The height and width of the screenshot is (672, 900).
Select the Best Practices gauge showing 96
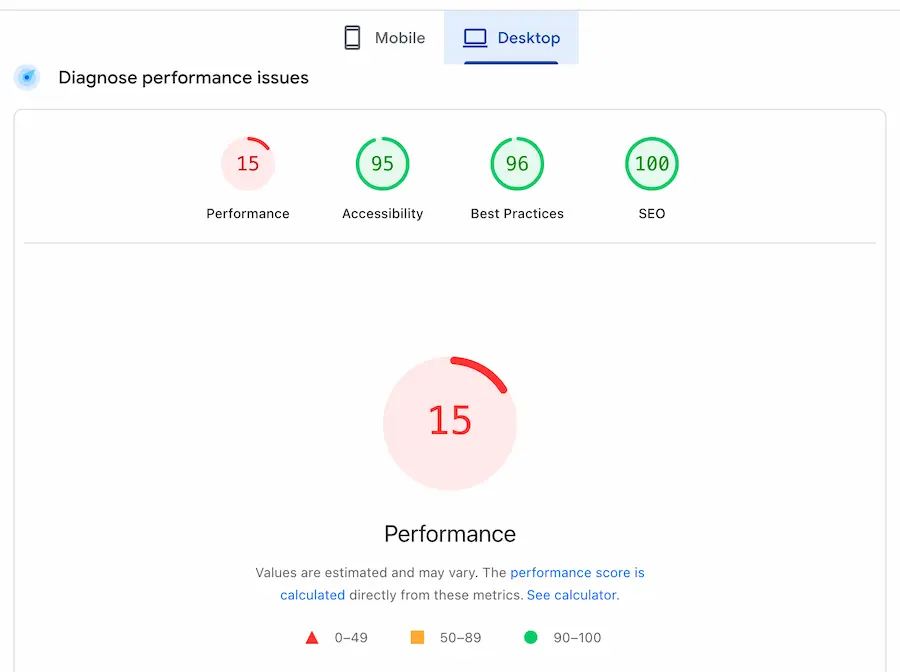pyautogui.click(x=517, y=163)
